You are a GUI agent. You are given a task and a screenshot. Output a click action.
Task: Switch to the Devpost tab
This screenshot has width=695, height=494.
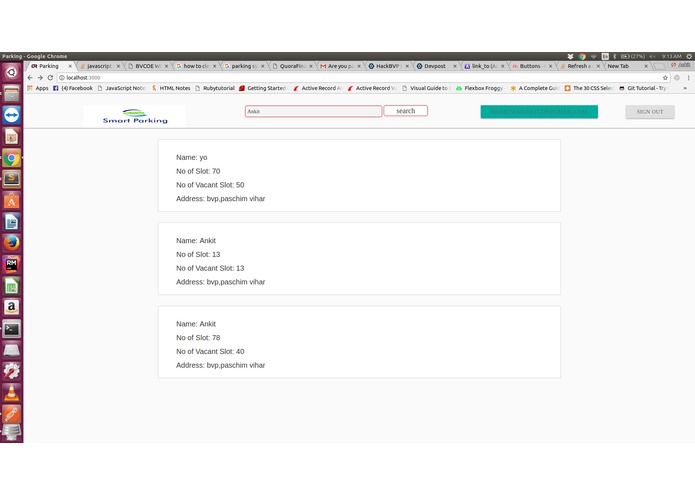click(x=435, y=66)
